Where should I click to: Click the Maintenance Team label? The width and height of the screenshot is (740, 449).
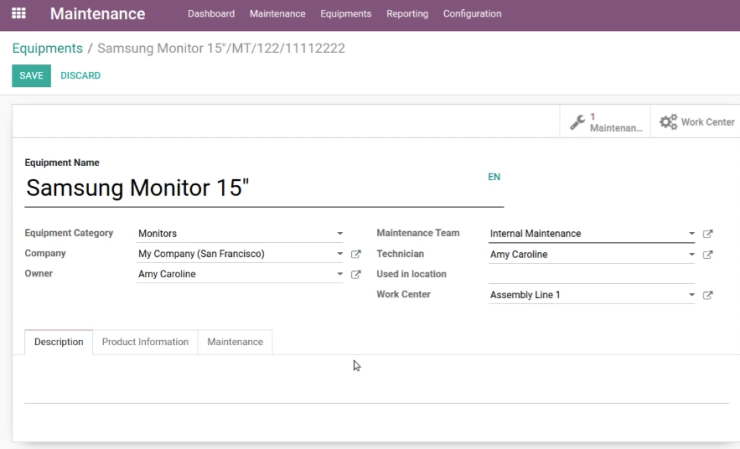(x=418, y=233)
